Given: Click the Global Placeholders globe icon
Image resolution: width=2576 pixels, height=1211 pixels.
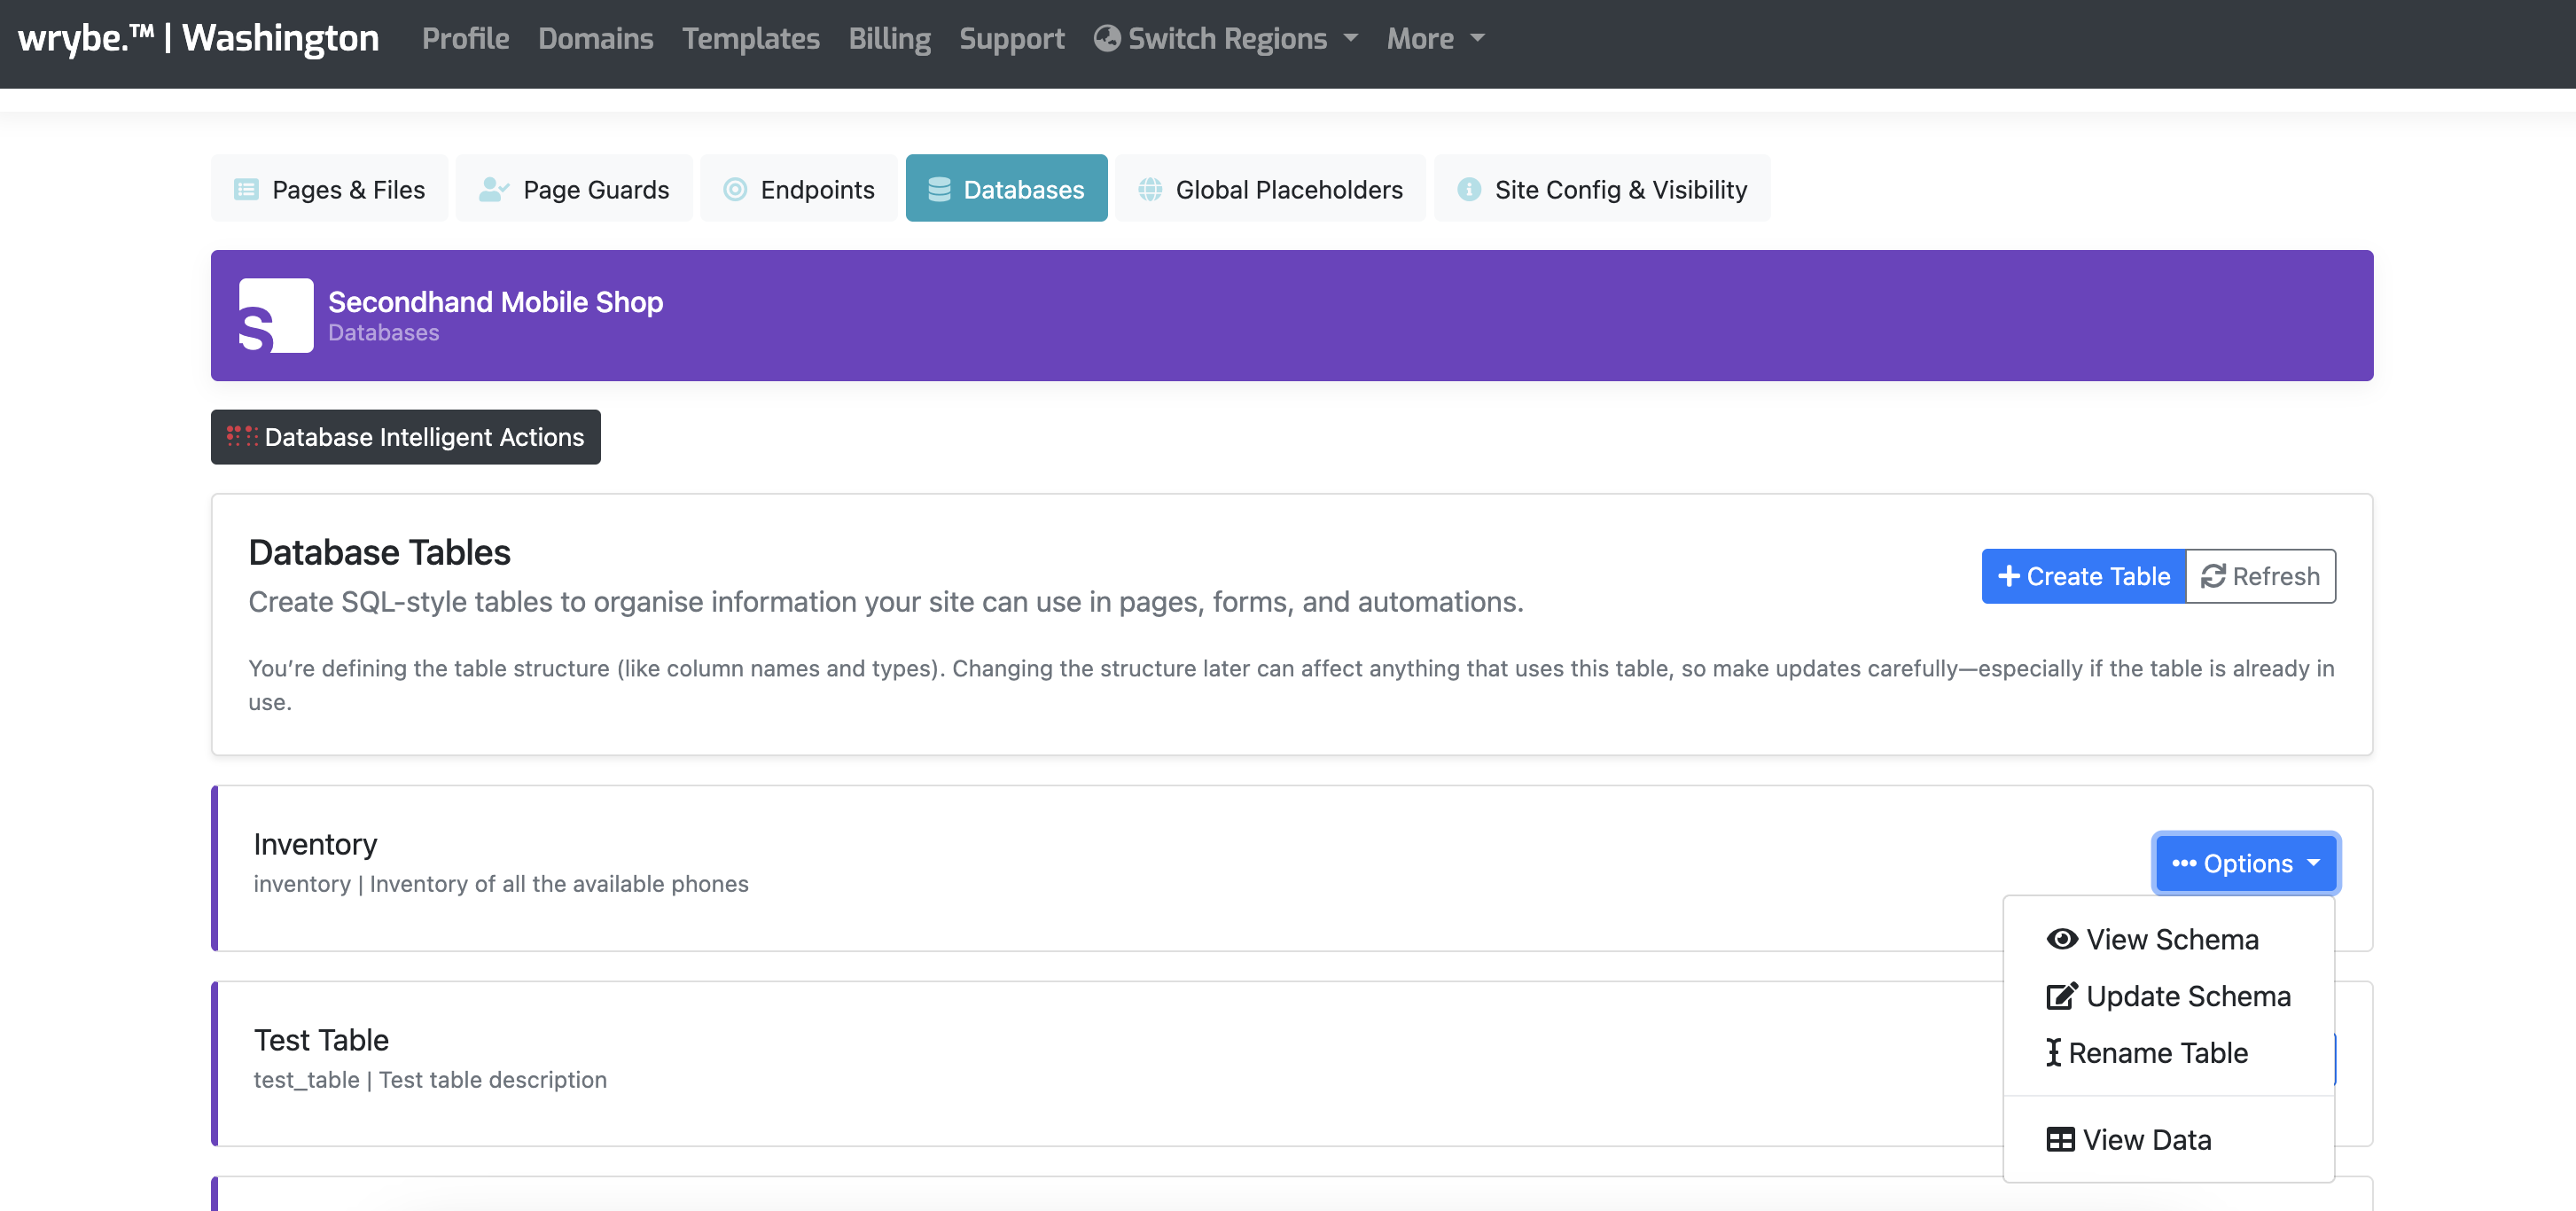Looking at the screenshot, I should coord(1152,188).
